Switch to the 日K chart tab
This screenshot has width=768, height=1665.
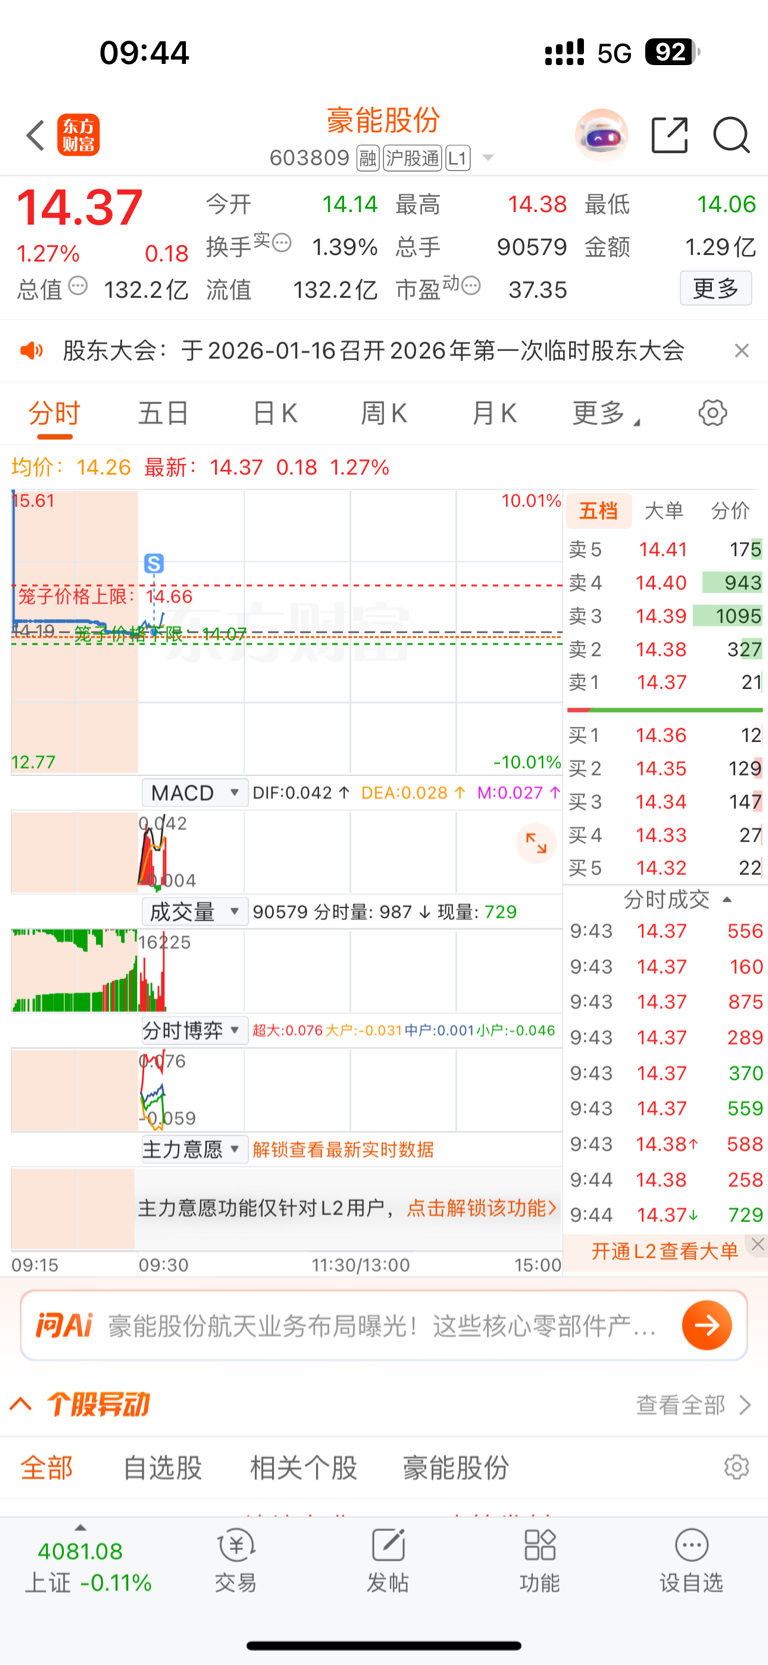click(x=275, y=413)
